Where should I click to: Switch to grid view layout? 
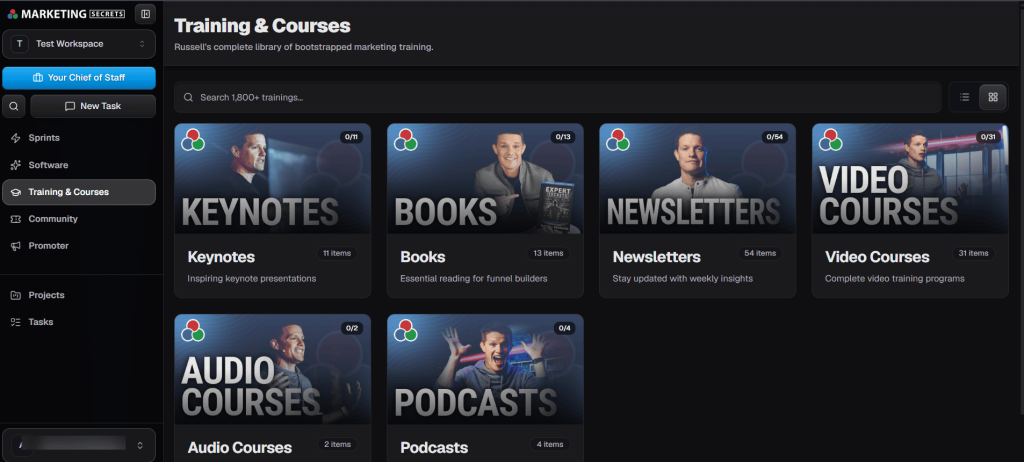(x=993, y=97)
